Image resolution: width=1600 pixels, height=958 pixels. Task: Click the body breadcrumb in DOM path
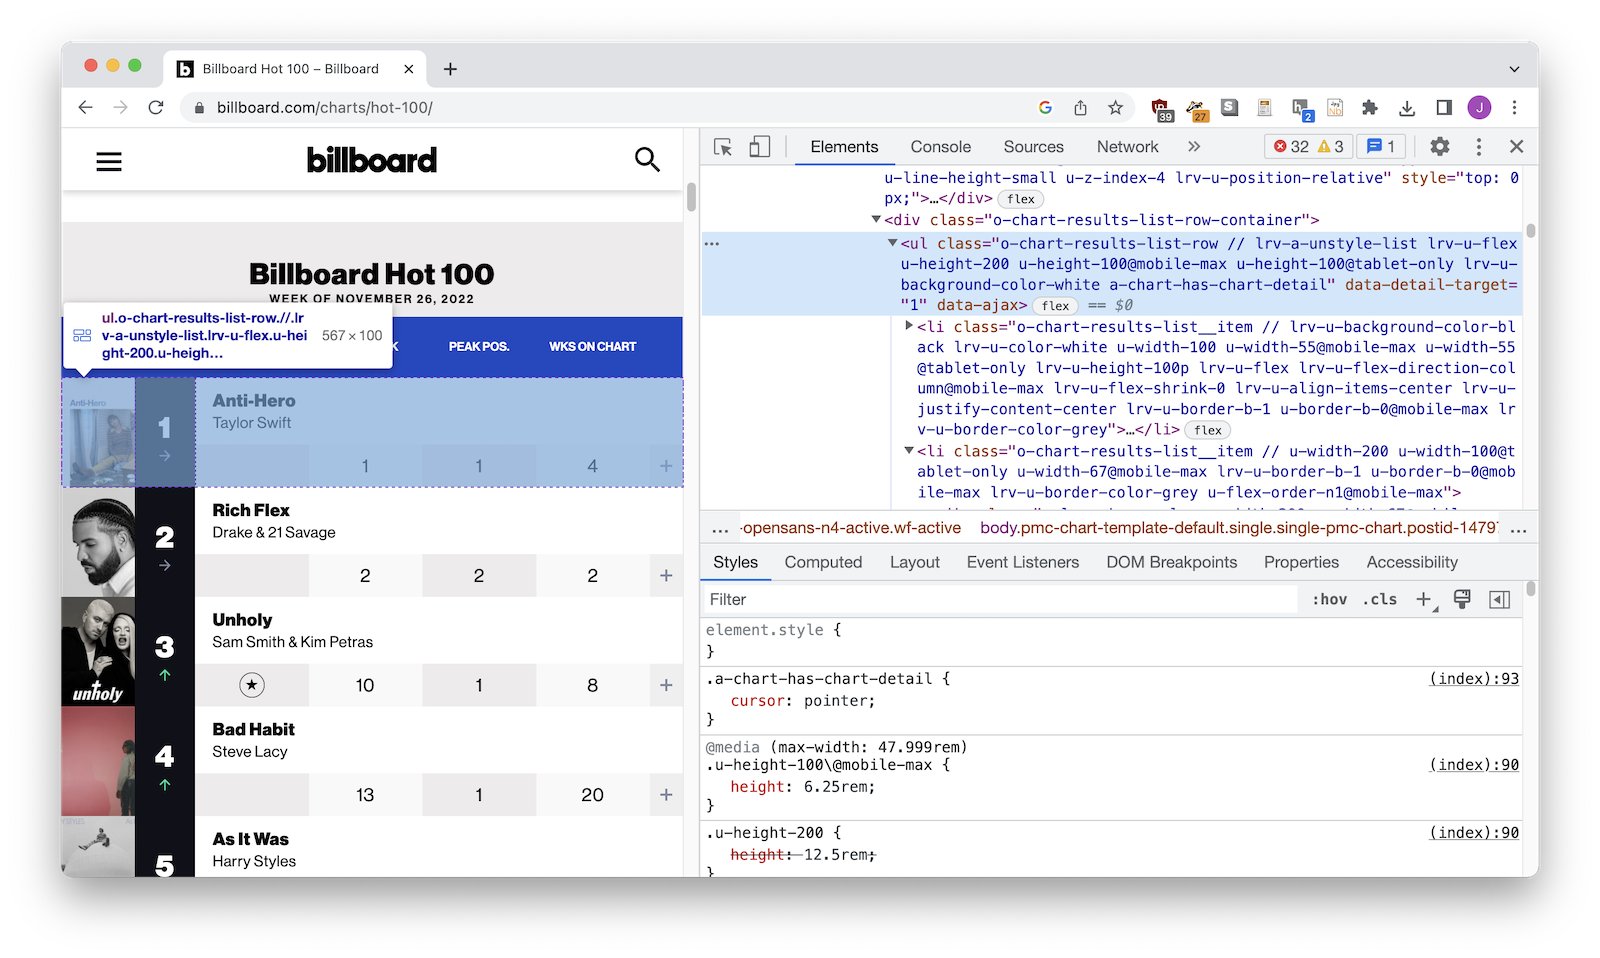pyautogui.click(x=1238, y=528)
